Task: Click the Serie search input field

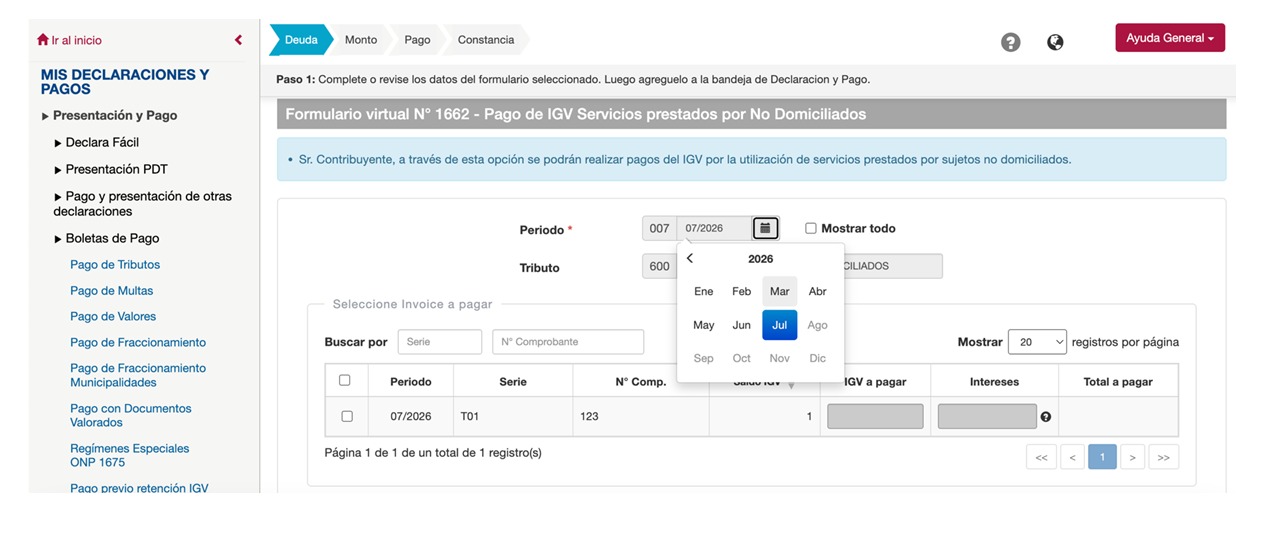Action: 440,342
